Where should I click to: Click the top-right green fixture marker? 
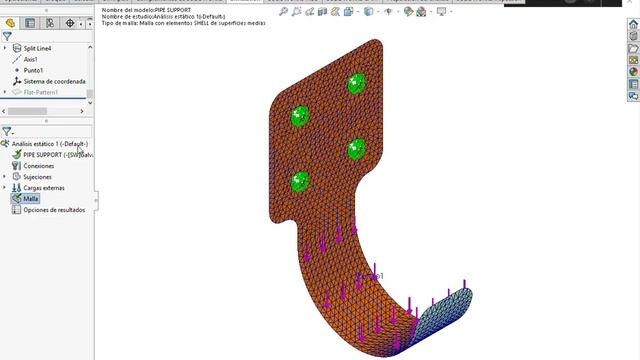click(357, 84)
